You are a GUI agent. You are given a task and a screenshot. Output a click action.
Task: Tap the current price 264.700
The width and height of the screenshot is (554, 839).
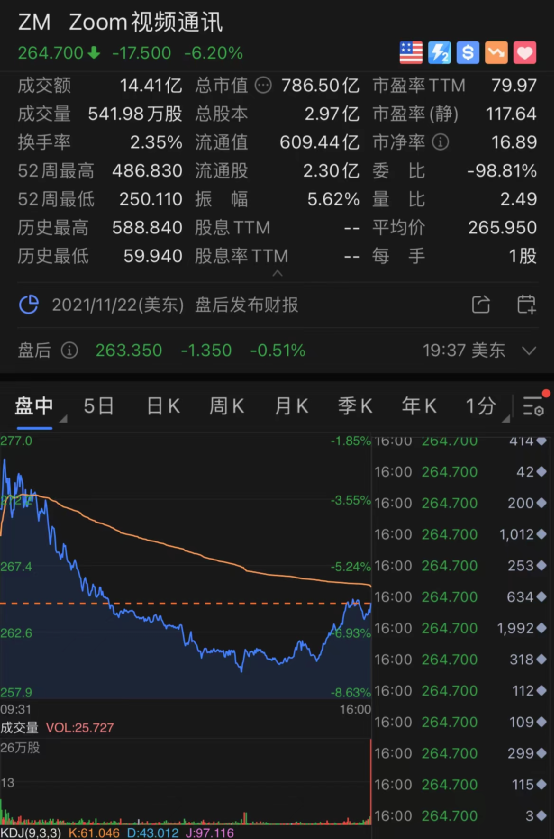pyautogui.click(x=51, y=53)
